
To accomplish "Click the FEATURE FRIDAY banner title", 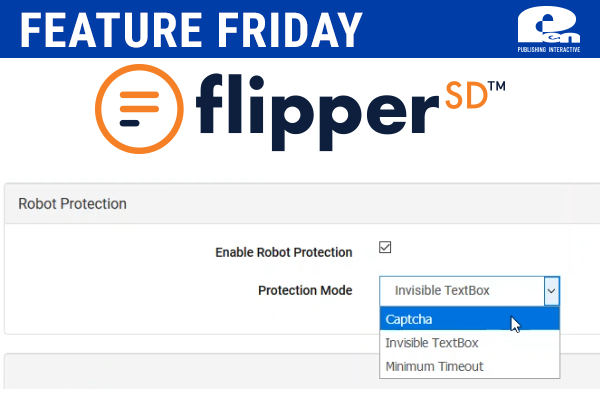I will point(191,30).
